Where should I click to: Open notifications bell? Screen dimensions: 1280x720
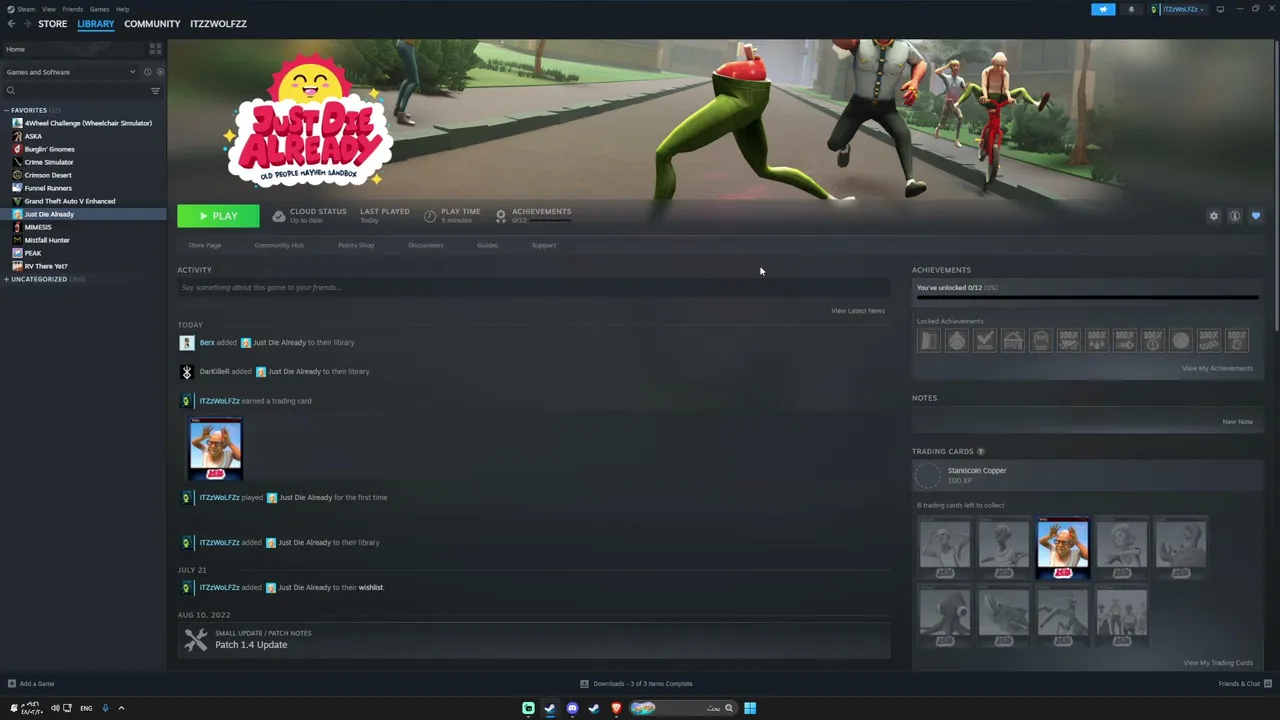point(1131,9)
